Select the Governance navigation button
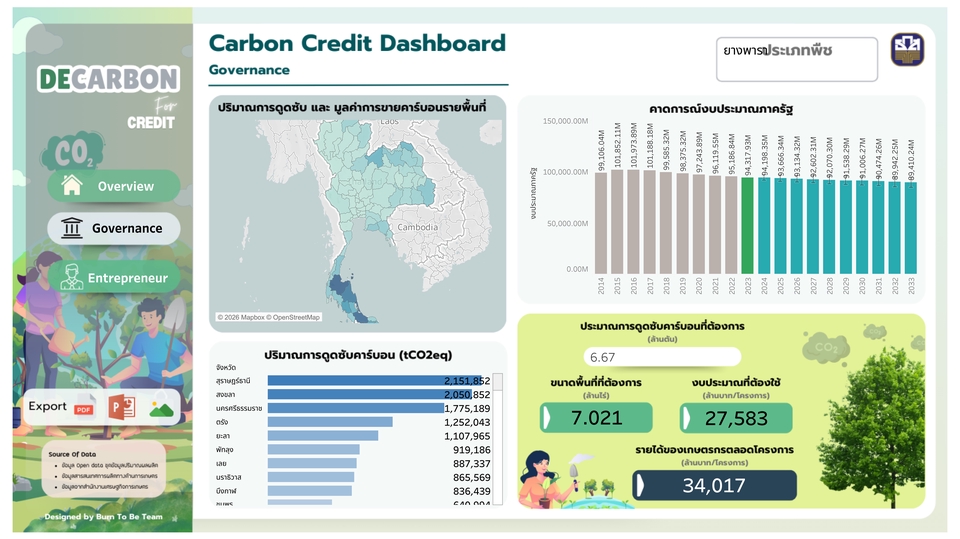Screen dimensions: 960x539 tap(114, 228)
